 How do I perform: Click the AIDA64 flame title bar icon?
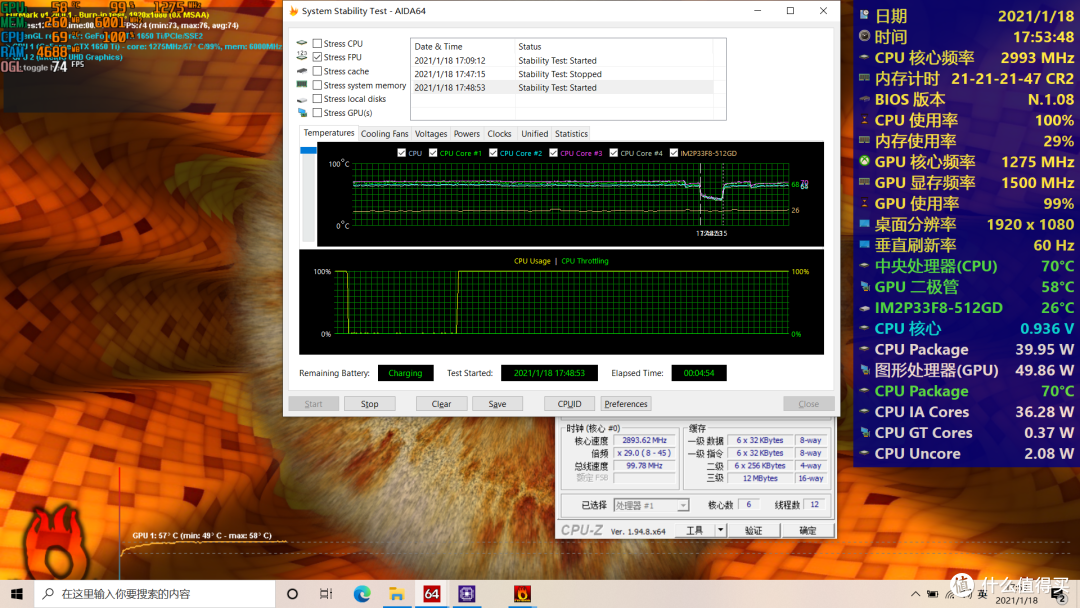pyautogui.click(x=294, y=11)
